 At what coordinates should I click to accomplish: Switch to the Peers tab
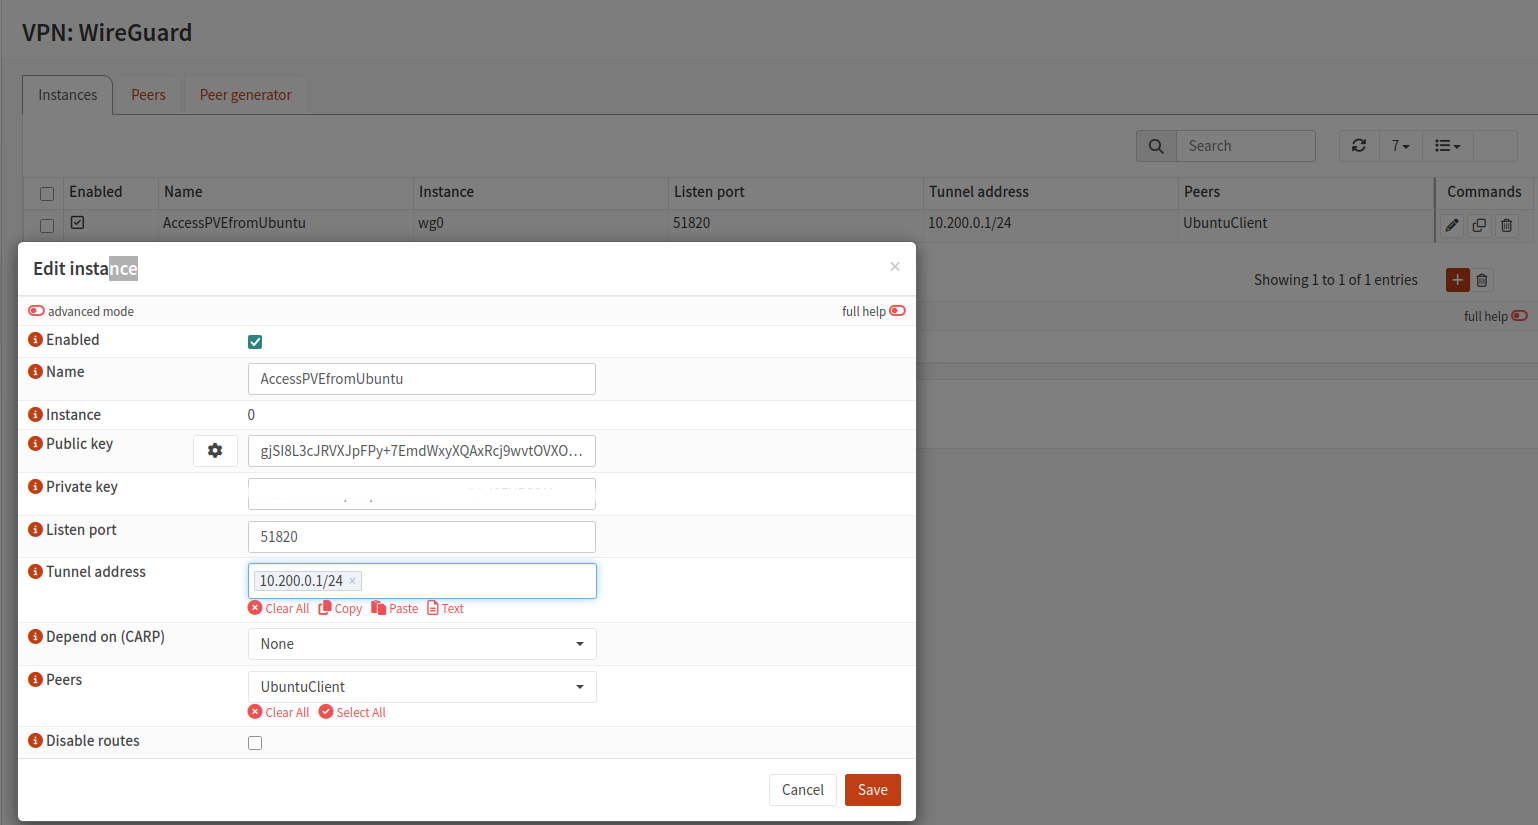(x=148, y=95)
